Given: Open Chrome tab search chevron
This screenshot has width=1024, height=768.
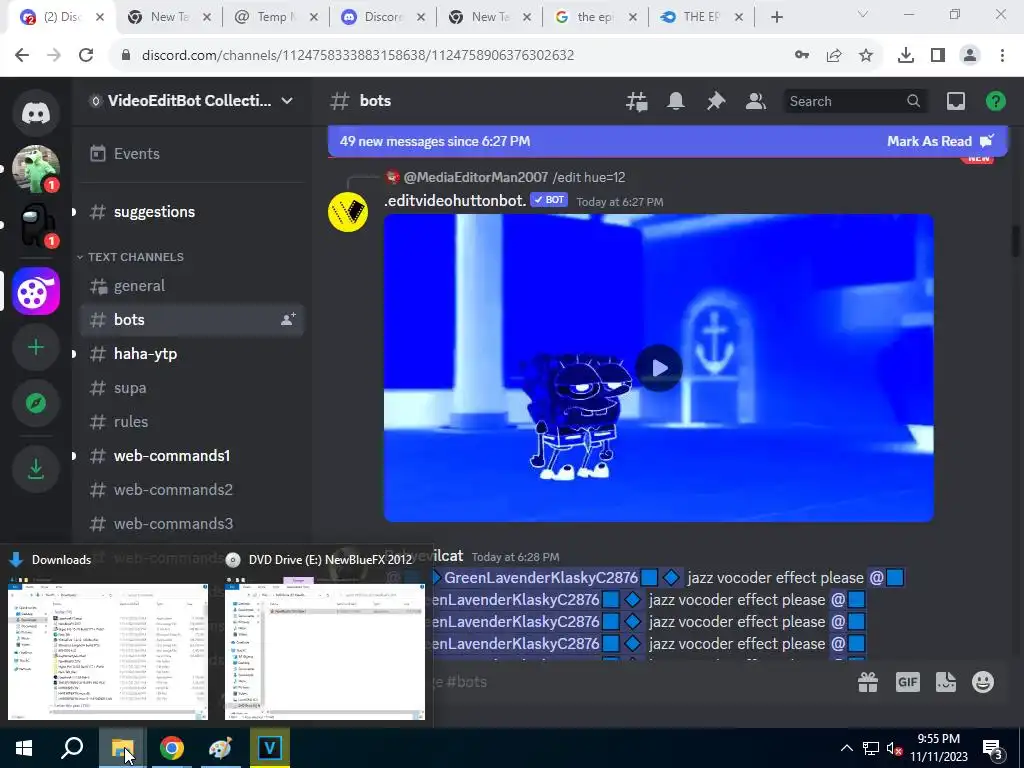Looking at the screenshot, I should coord(863,15).
